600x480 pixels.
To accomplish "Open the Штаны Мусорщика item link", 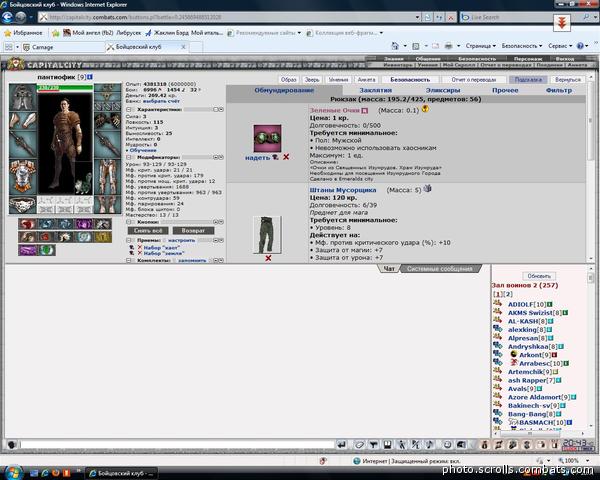I will 343,190.
